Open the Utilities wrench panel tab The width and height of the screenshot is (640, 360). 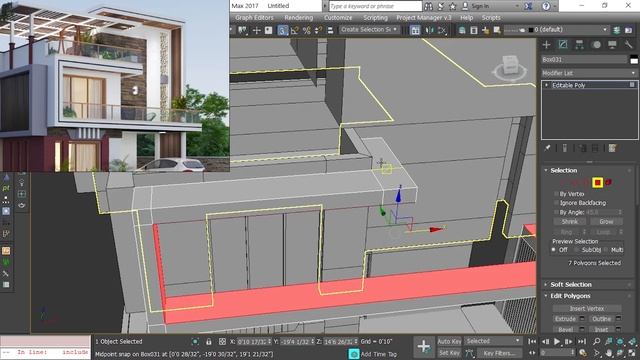pyautogui.click(x=628, y=44)
